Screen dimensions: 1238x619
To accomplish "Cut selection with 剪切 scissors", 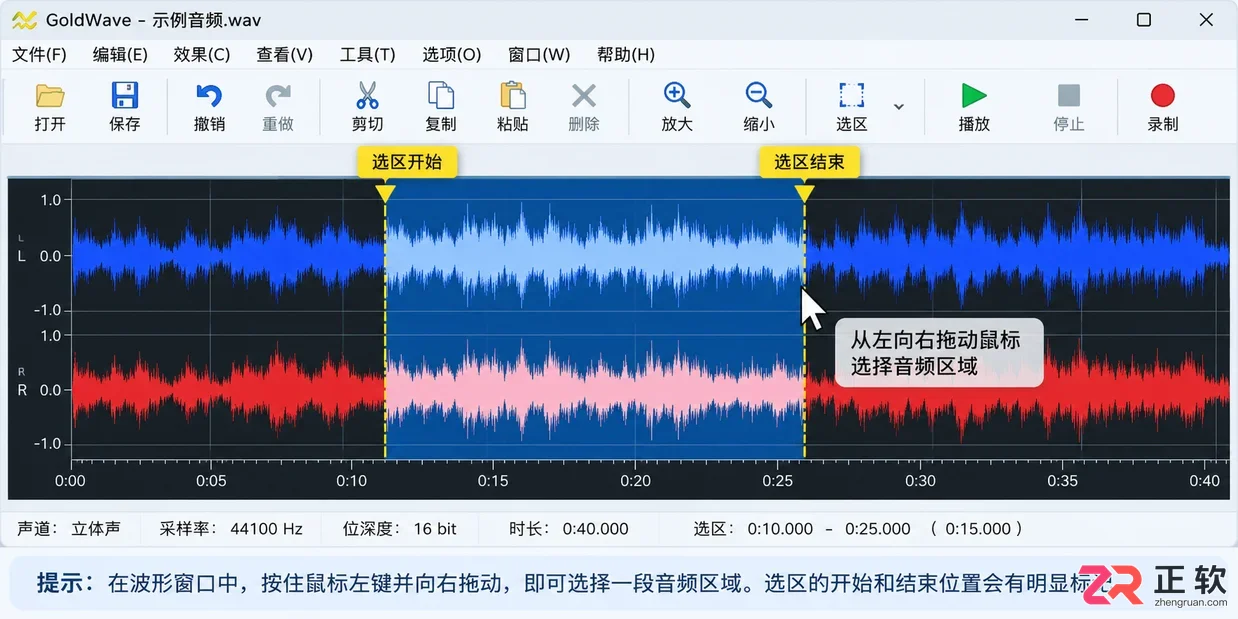I will click(367, 97).
